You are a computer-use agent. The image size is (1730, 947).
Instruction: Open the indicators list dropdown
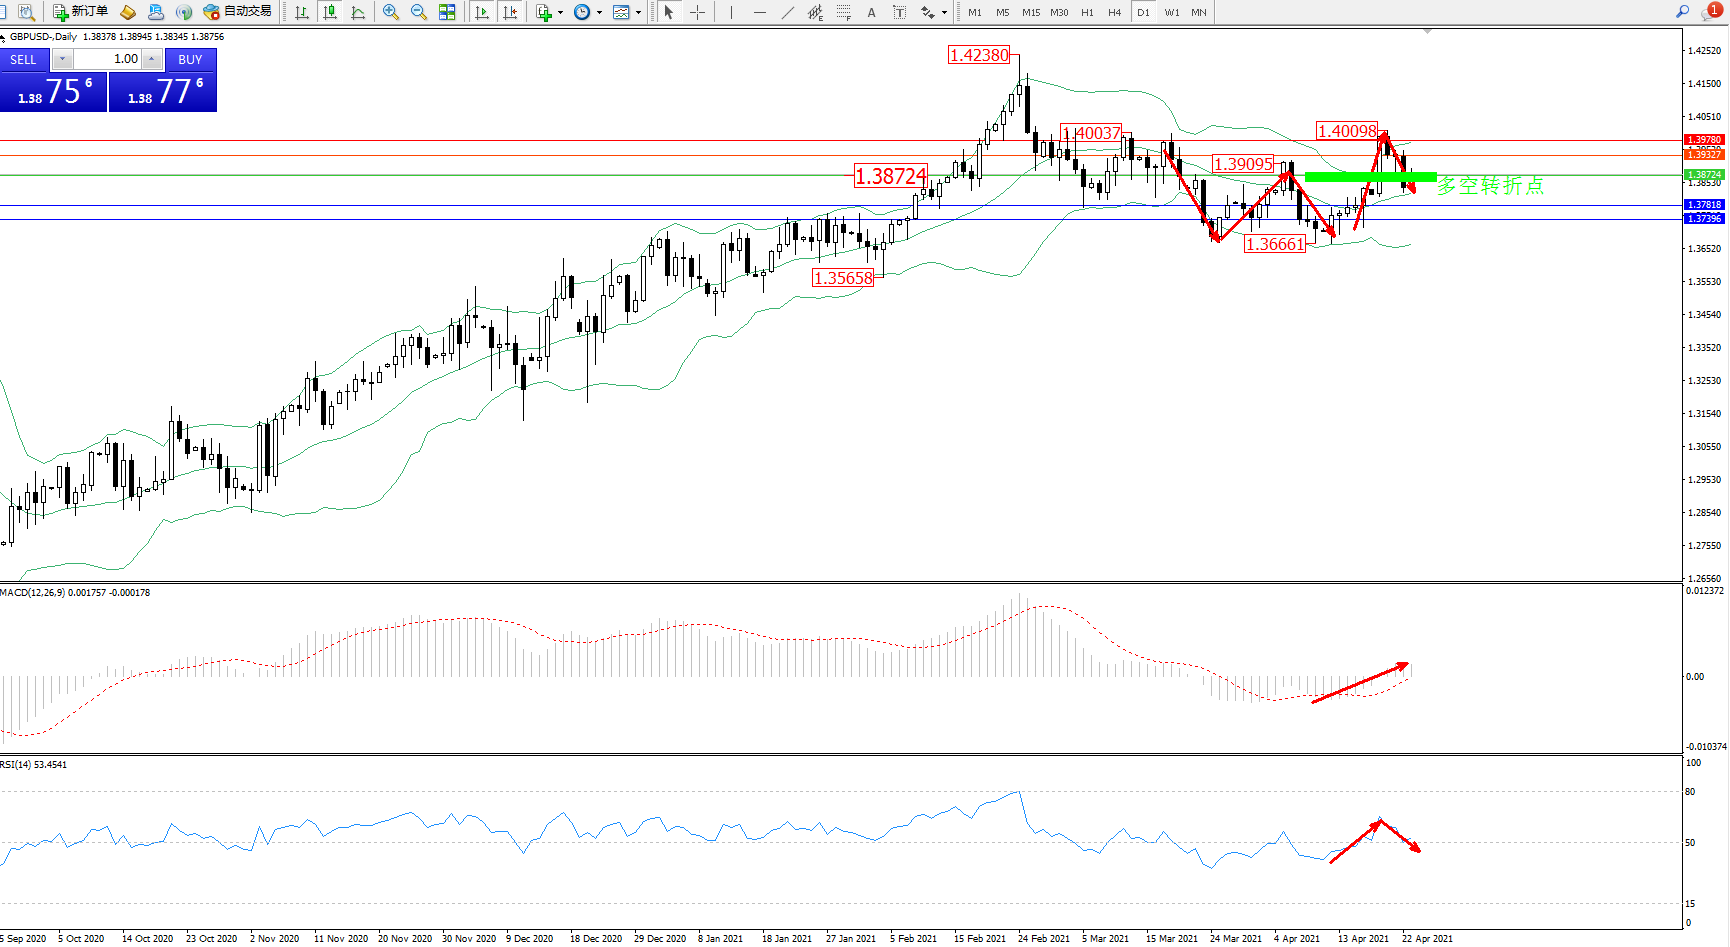560,13
